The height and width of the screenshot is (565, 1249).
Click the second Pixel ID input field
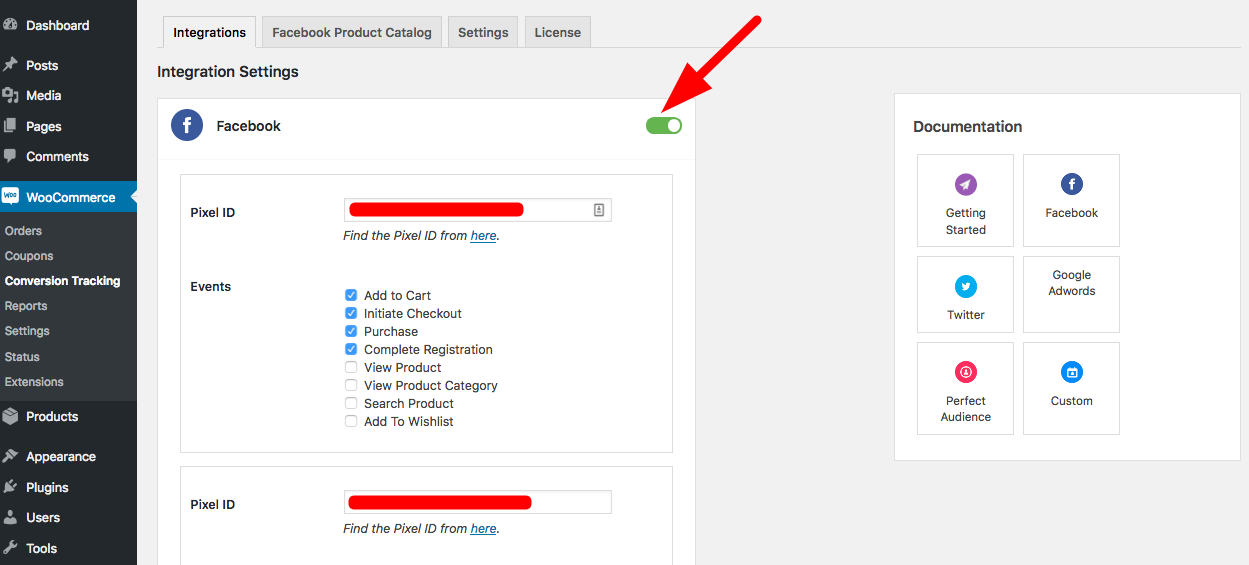(477, 502)
